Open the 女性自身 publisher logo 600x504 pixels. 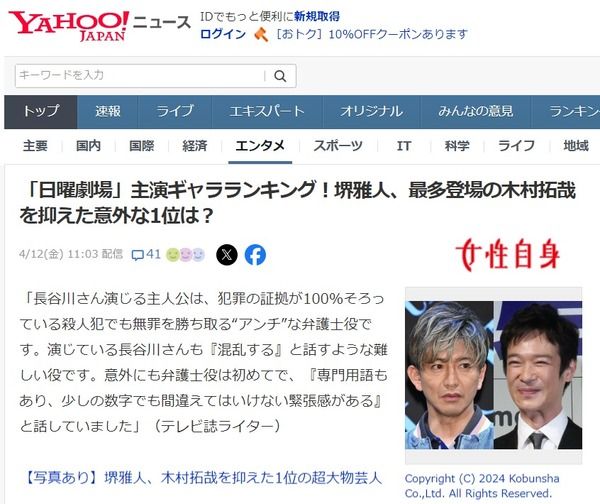[x=508, y=254]
